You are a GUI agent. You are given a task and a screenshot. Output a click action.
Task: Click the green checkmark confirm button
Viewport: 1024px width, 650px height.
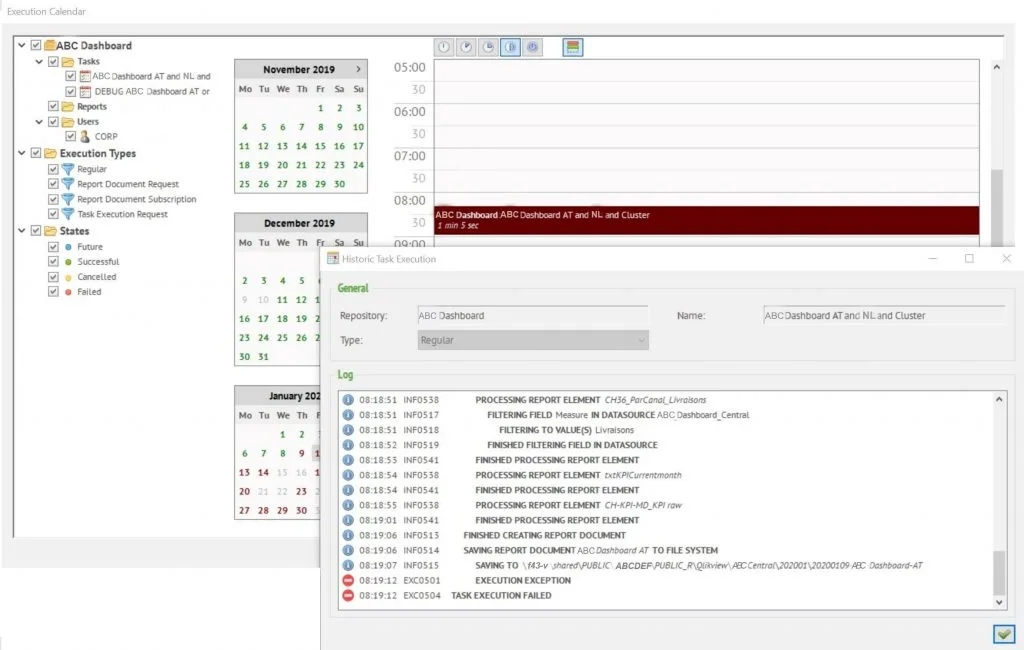tap(1004, 634)
